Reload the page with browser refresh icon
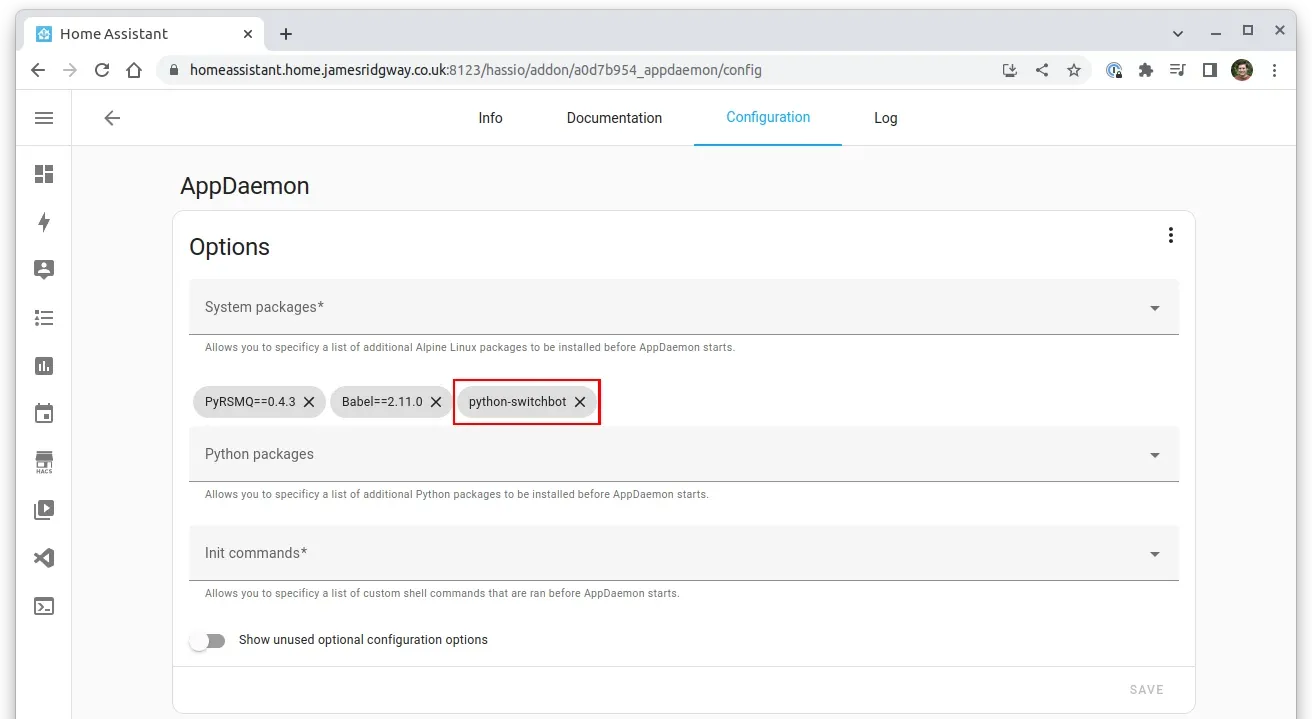This screenshot has height=719, width=1312. 102,70
